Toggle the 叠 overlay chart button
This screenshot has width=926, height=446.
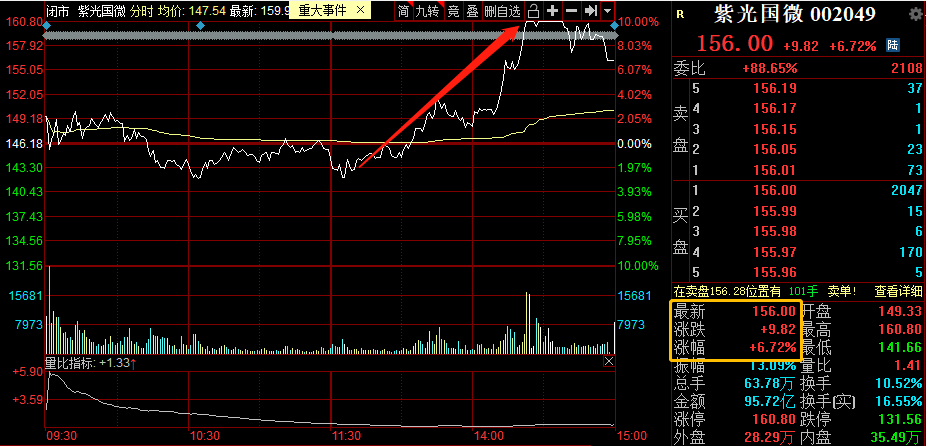(x=472, y=11)
